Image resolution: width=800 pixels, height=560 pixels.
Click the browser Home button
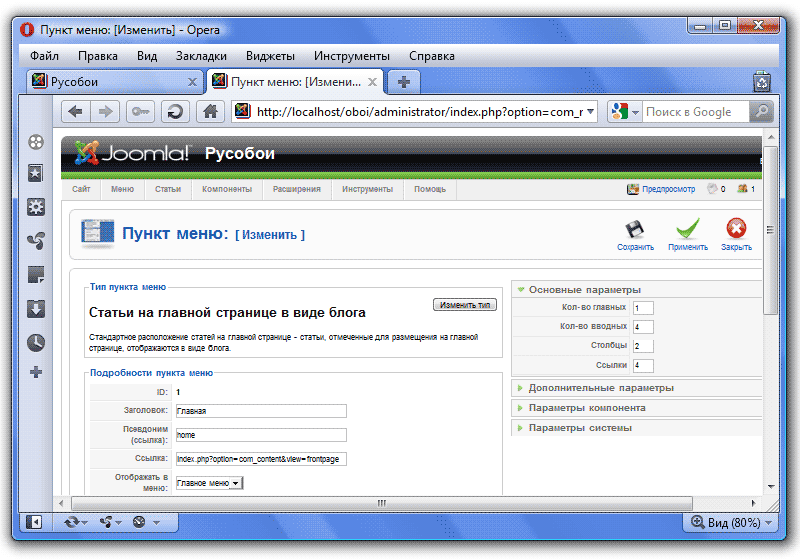209,112
